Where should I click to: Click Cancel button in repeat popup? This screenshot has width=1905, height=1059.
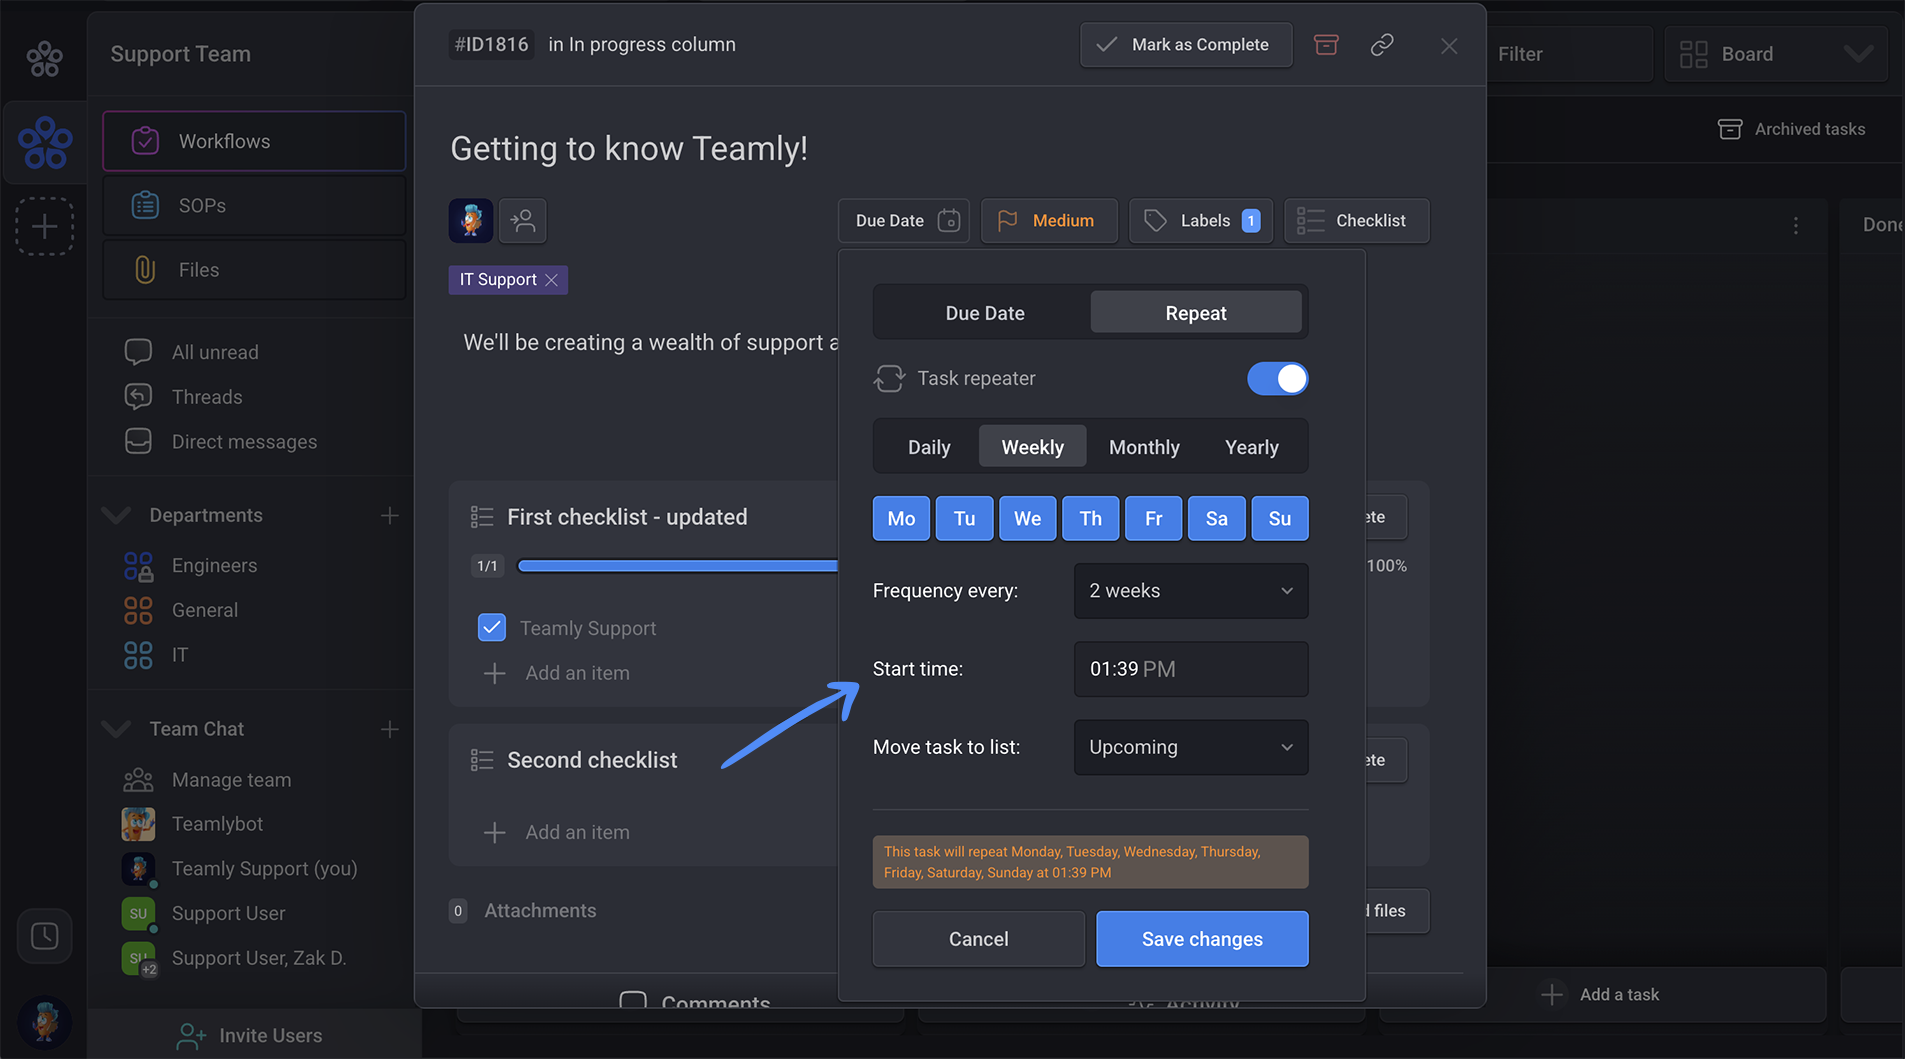(979, 939)
